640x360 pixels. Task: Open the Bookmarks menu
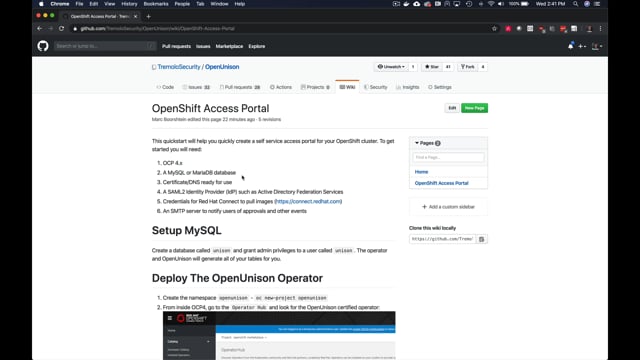point(156,4)
